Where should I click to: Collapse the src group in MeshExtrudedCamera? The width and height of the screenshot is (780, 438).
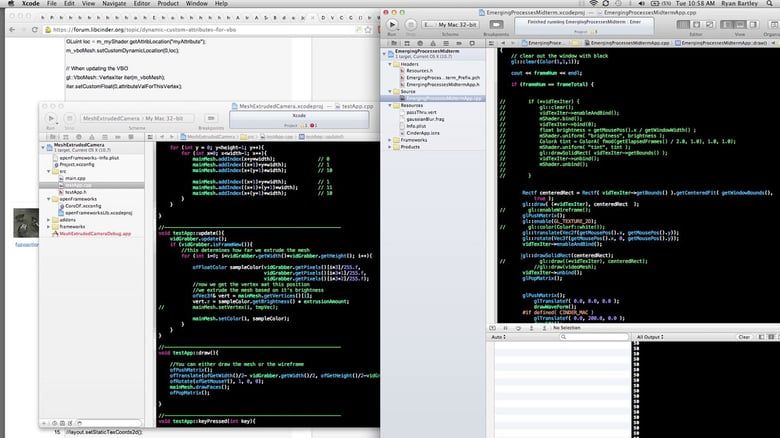[x=49, y=171]
